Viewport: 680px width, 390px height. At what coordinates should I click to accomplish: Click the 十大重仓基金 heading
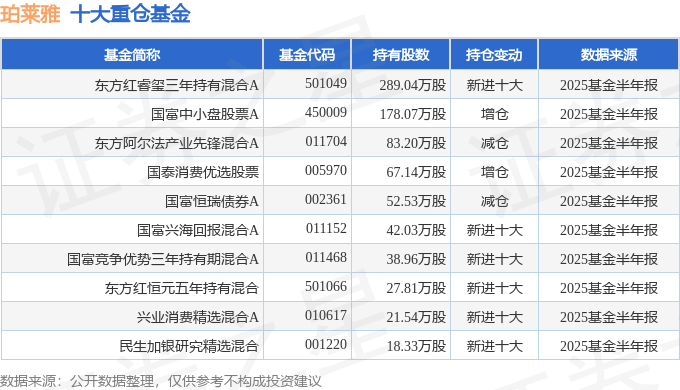coord(130,13)
